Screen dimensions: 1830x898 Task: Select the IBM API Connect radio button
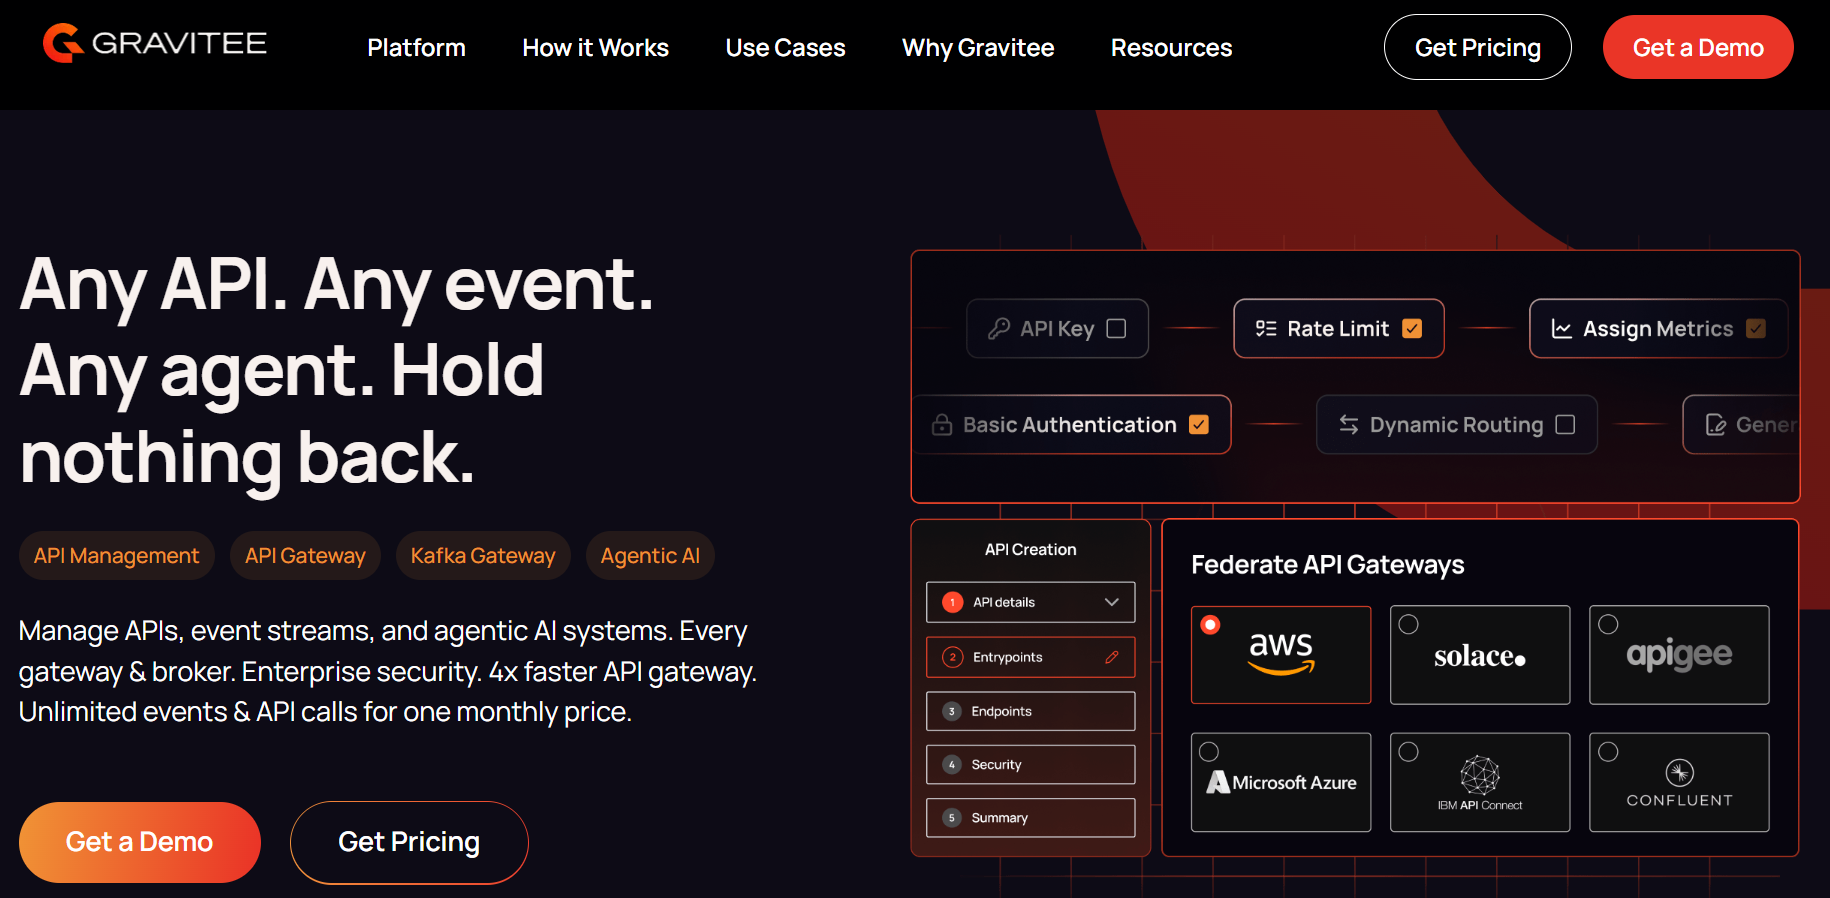(x=1408, y=751)
